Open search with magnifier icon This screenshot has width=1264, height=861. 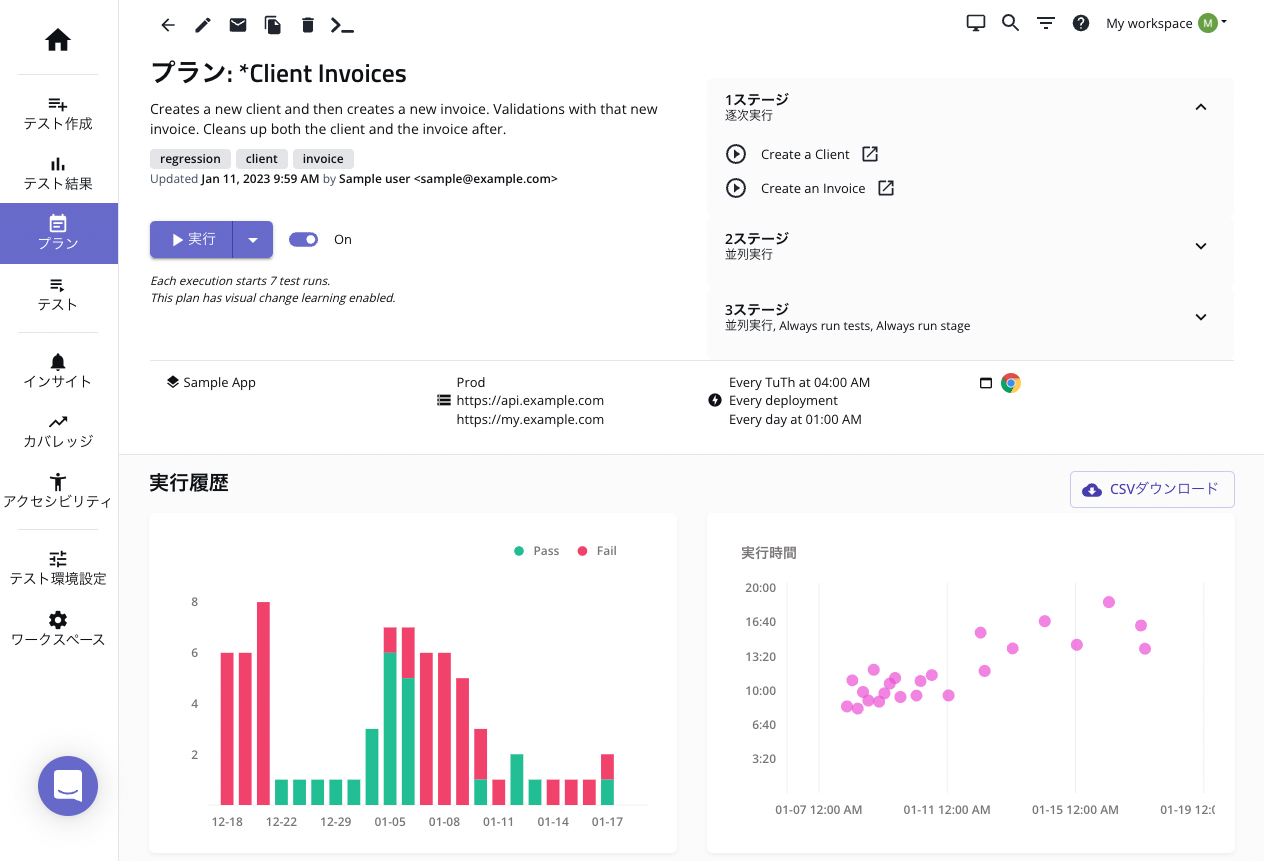coord(1010,23)
